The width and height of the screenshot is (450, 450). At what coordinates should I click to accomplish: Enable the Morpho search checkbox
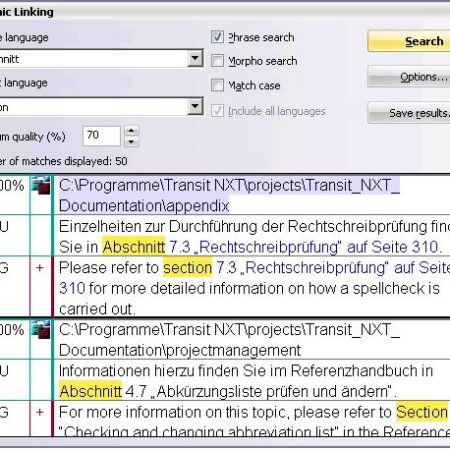tap(217, 61)
